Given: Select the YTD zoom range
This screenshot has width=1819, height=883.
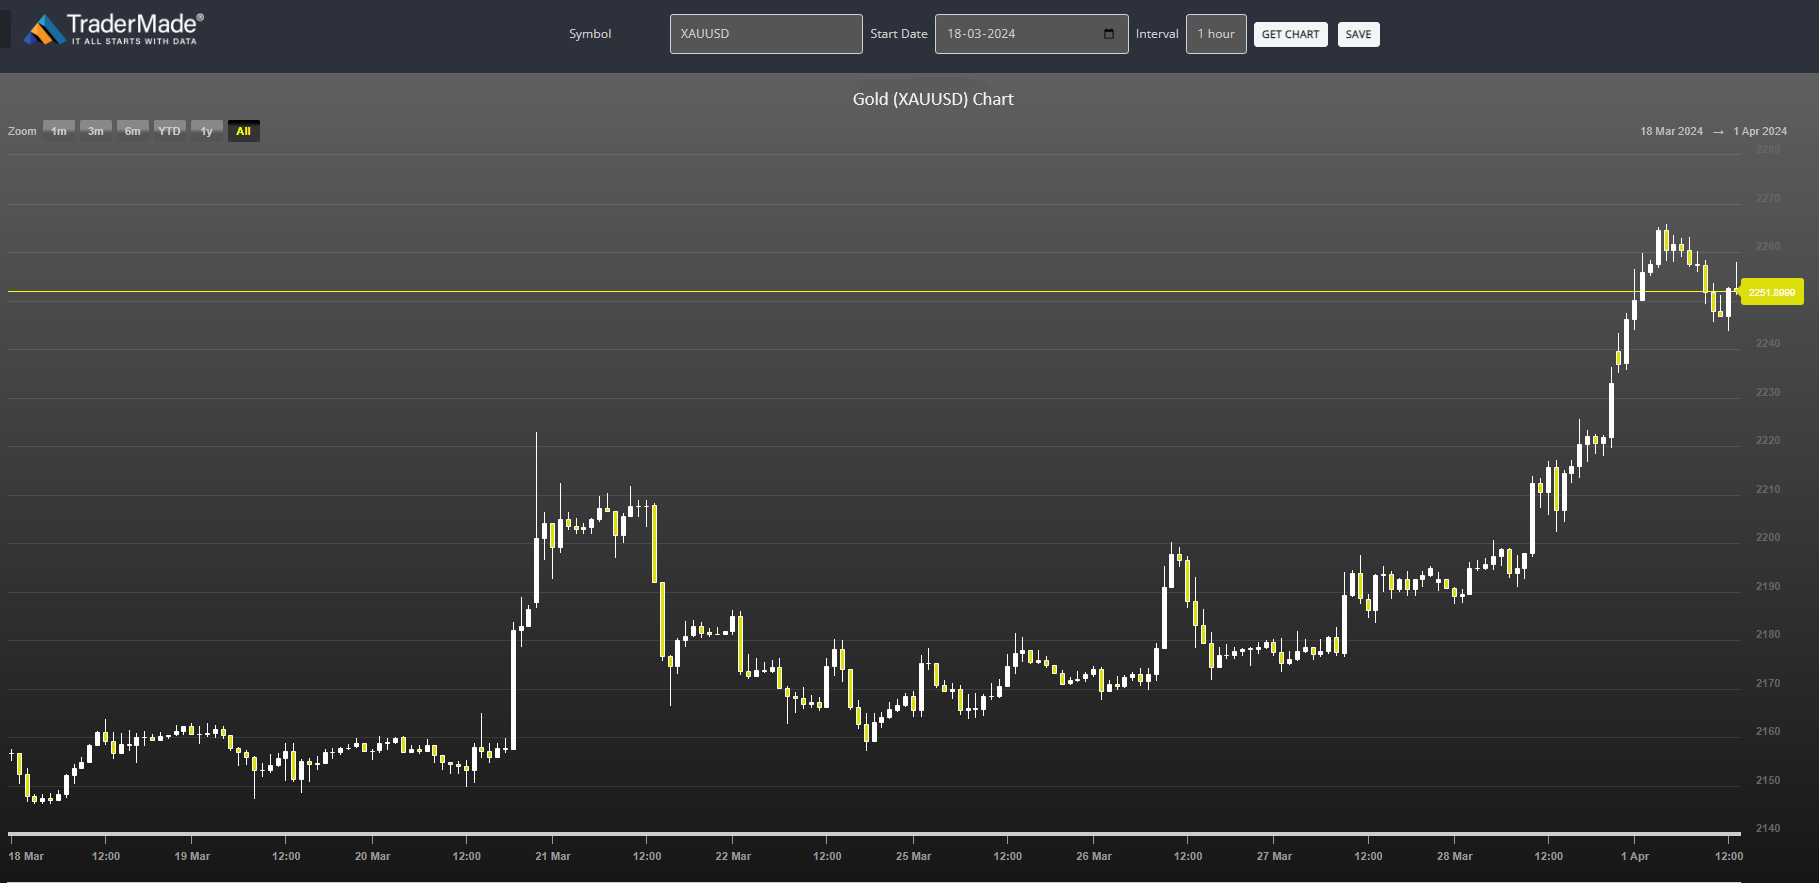Looking at the screenshot, I should (x=170, y=131).
